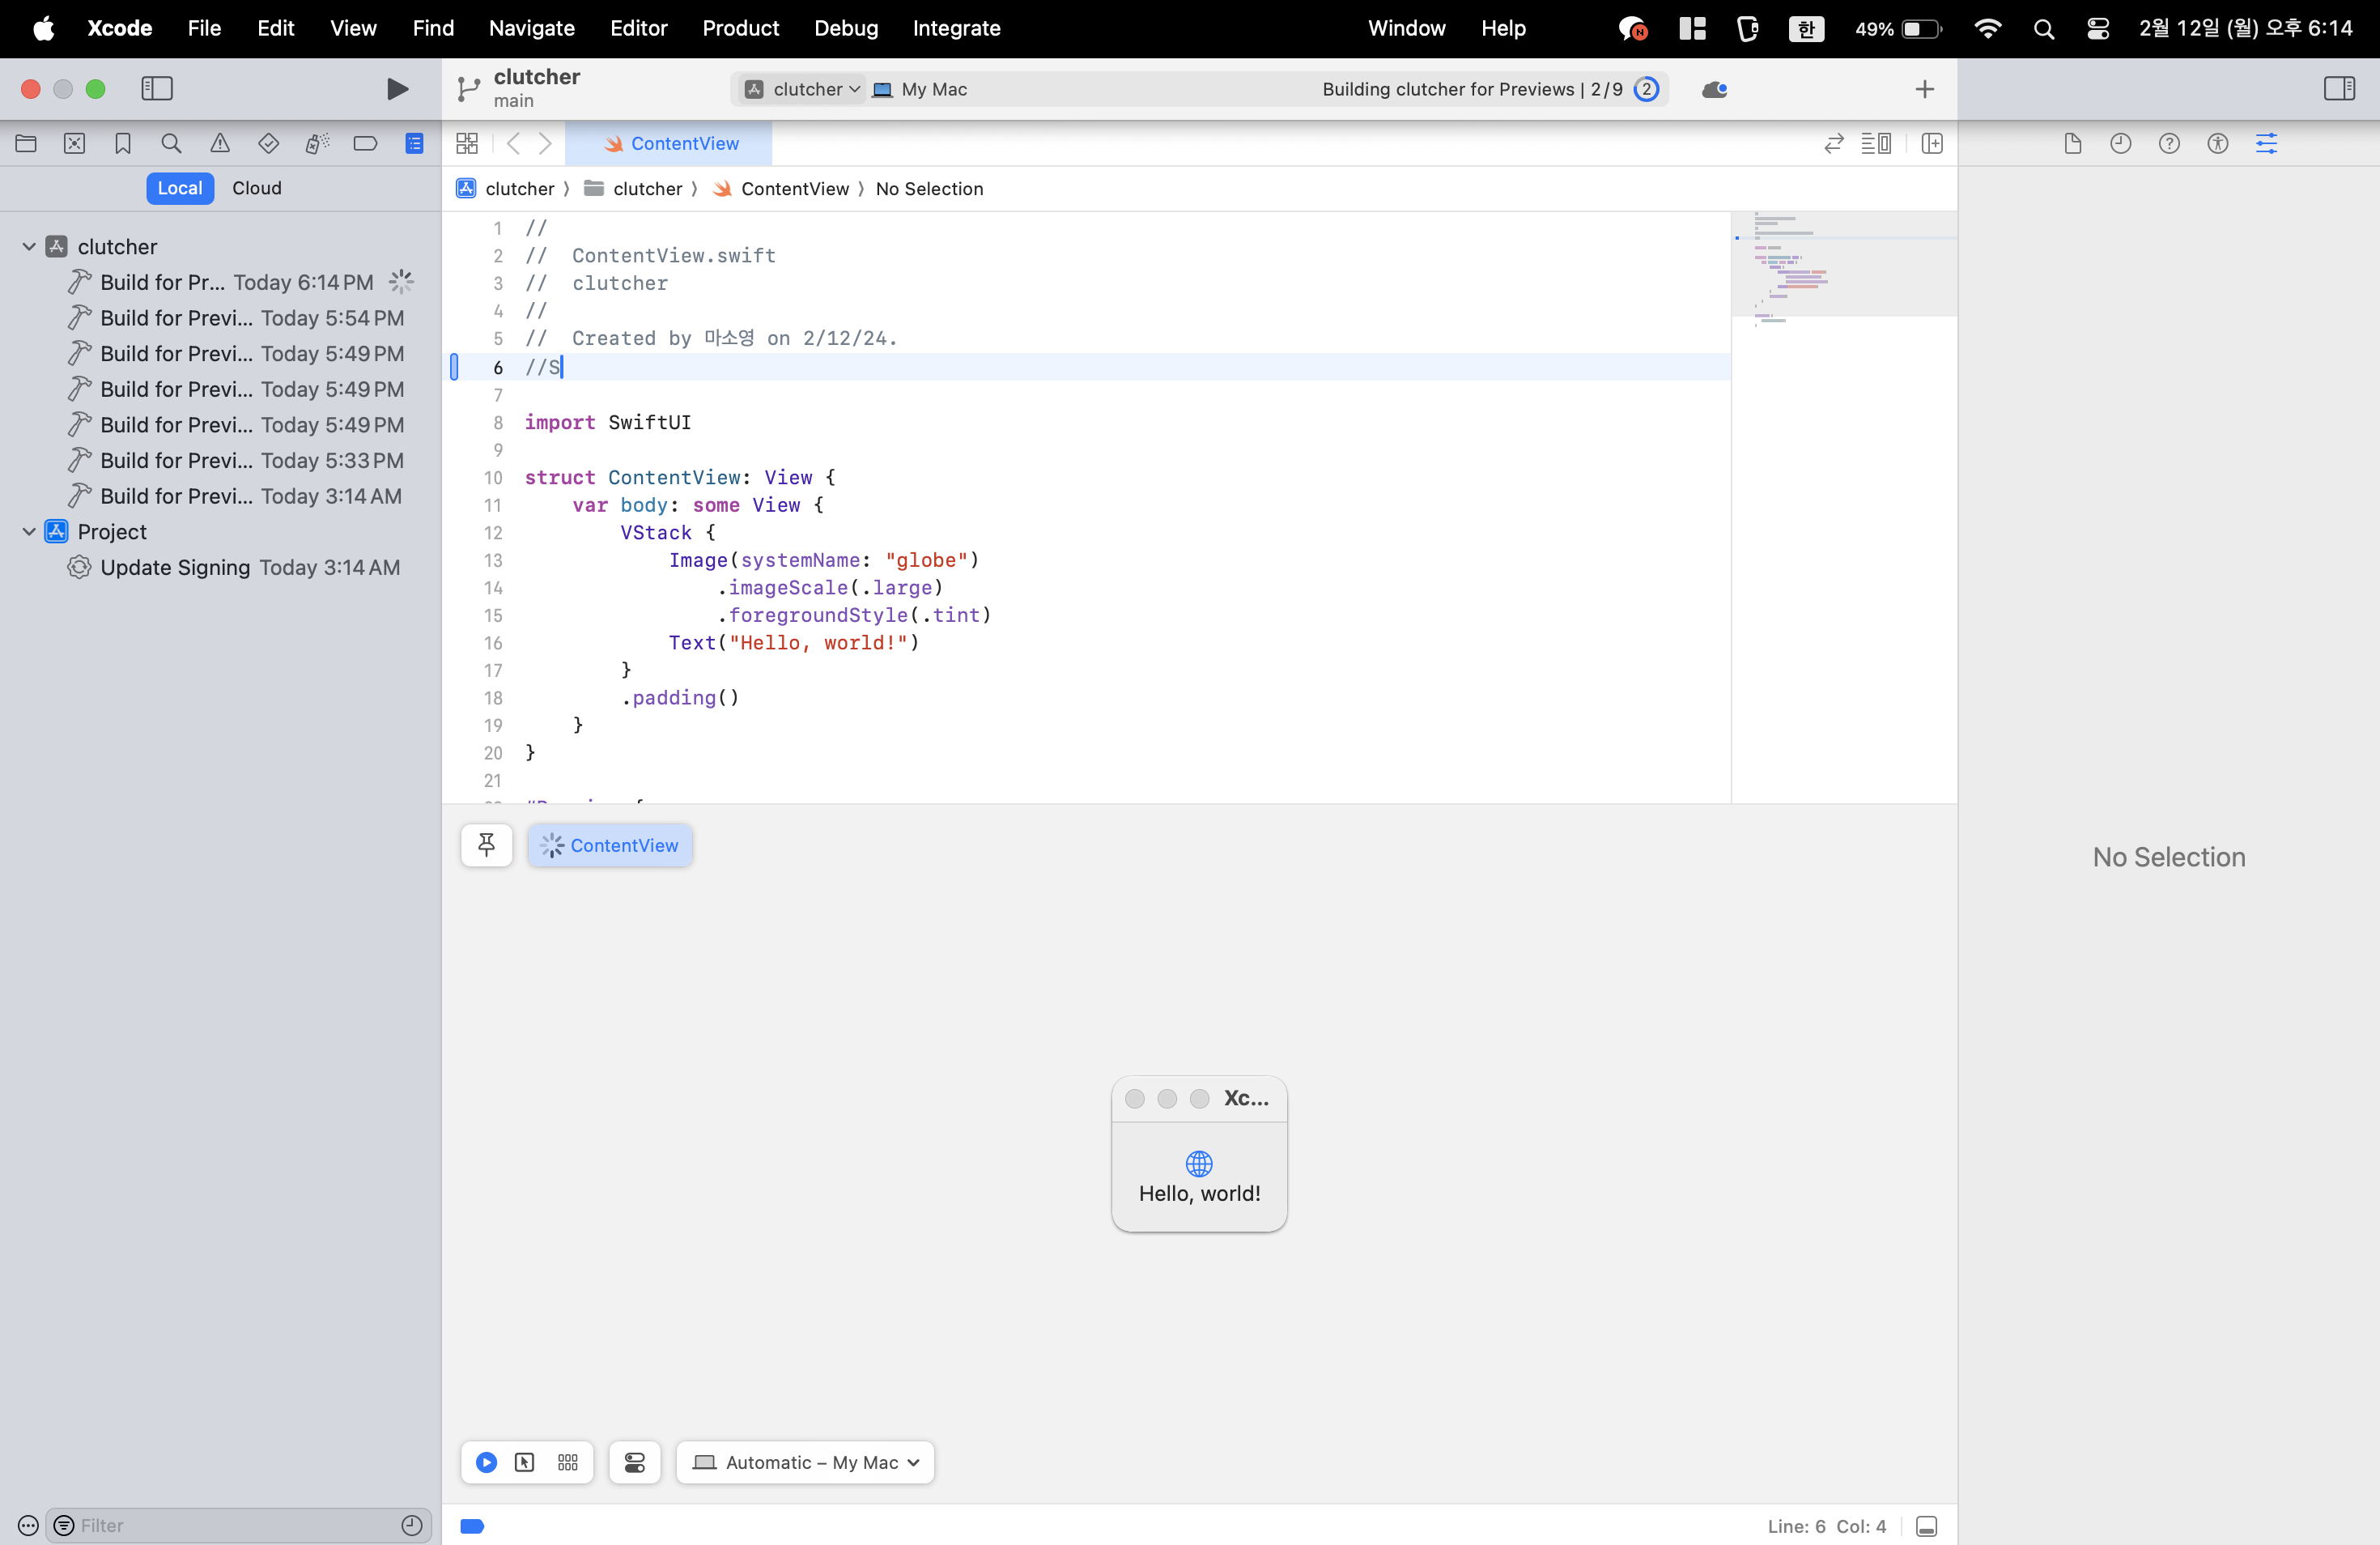Select the ContentView editor tab
The image size is (2380, 1545).
click(x=669, y=143)
